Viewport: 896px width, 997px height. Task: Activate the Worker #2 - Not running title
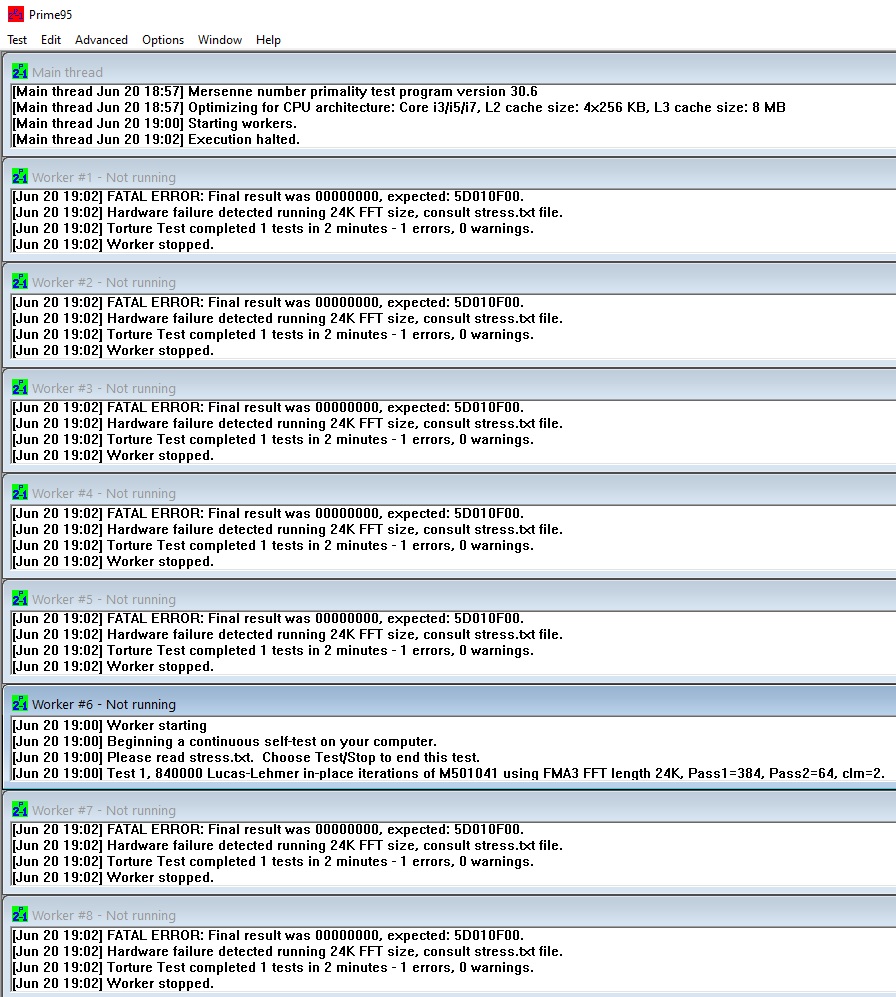(x=104, y=282)
